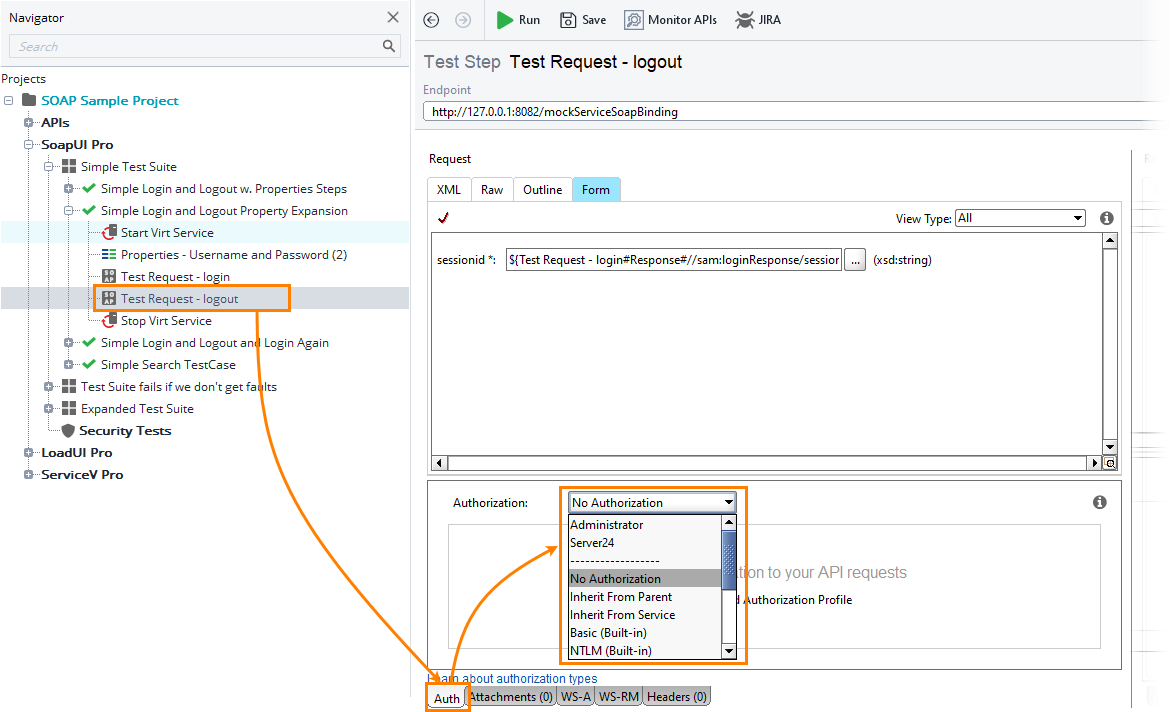Open the WS-RM tab
The width and height of the screenshot is (1170, 712).
click(x=619, y=696)
